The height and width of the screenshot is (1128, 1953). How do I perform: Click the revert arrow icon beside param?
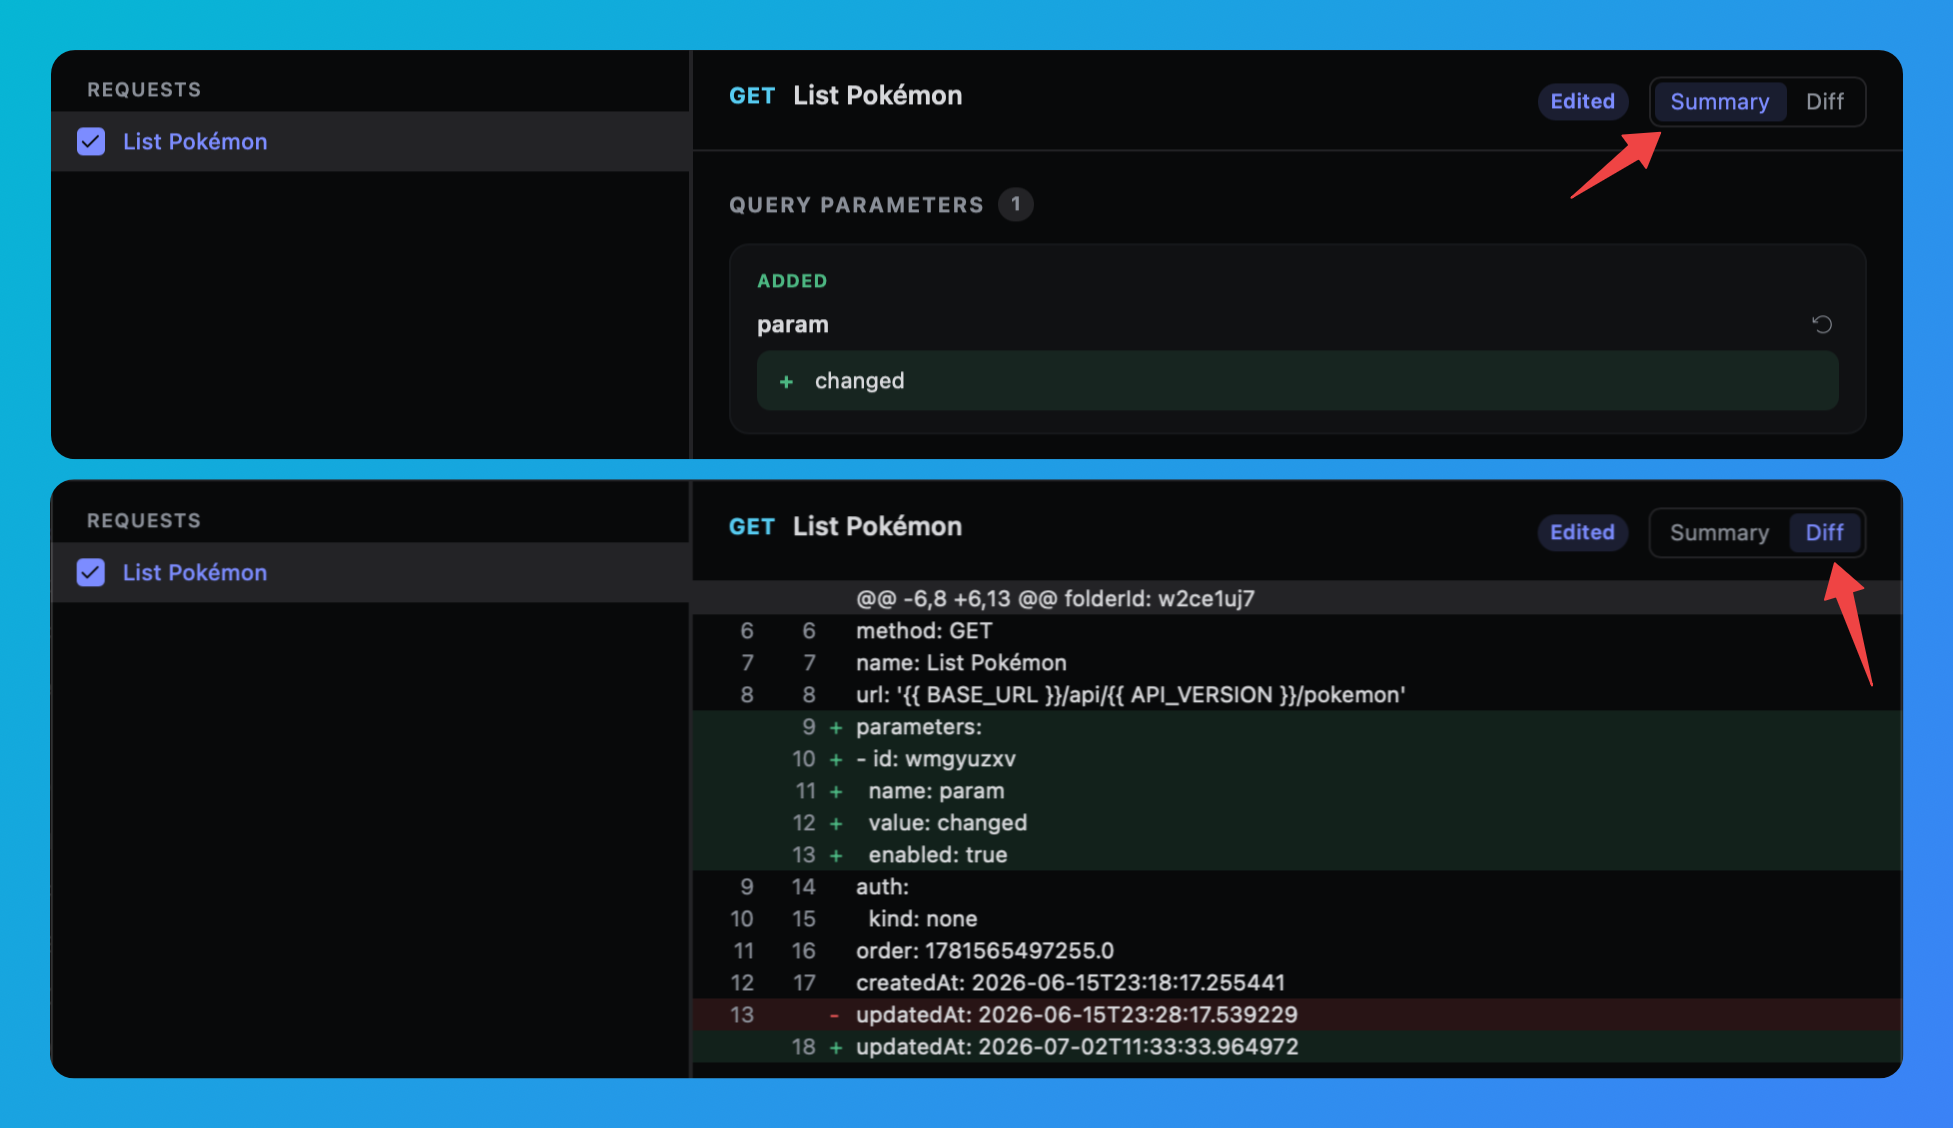1822,324
